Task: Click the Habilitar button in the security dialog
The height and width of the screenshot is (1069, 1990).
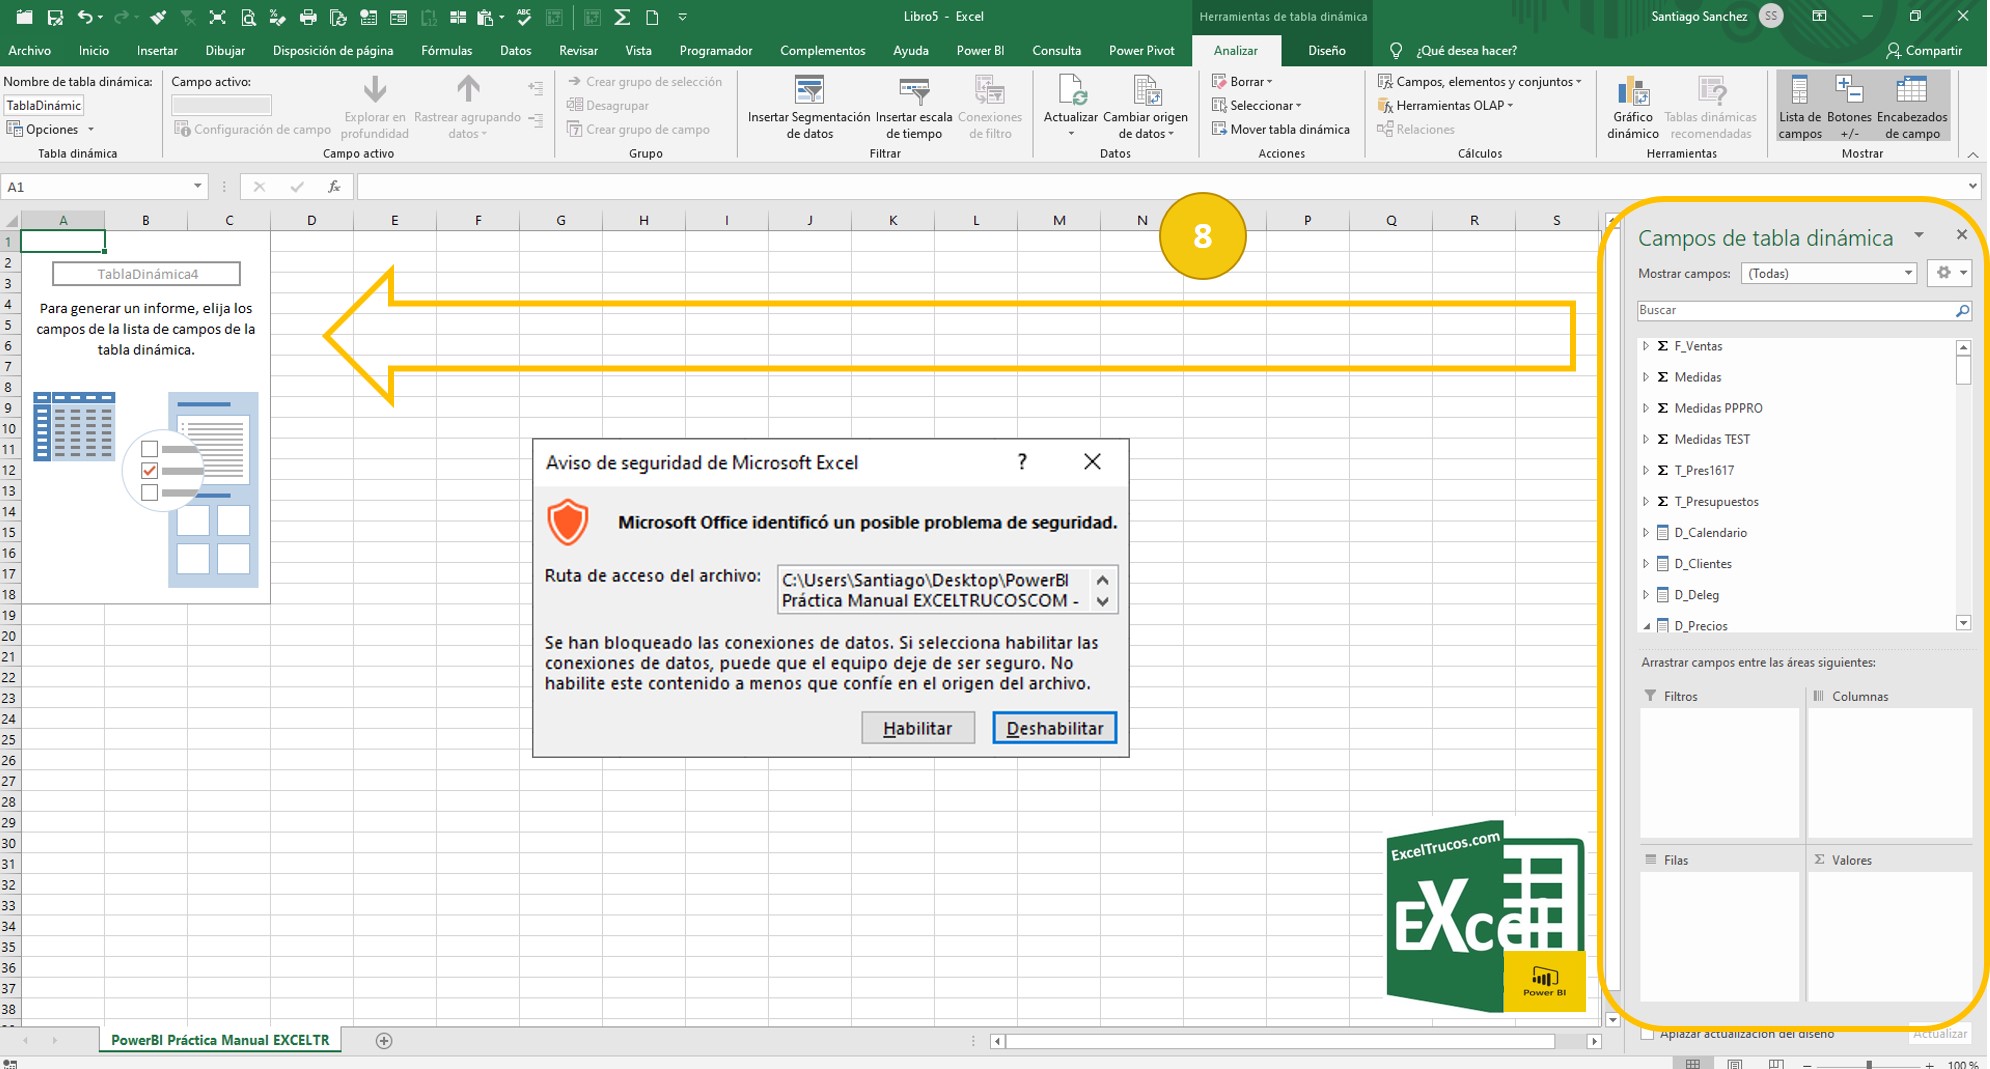Action: [918, 728]
